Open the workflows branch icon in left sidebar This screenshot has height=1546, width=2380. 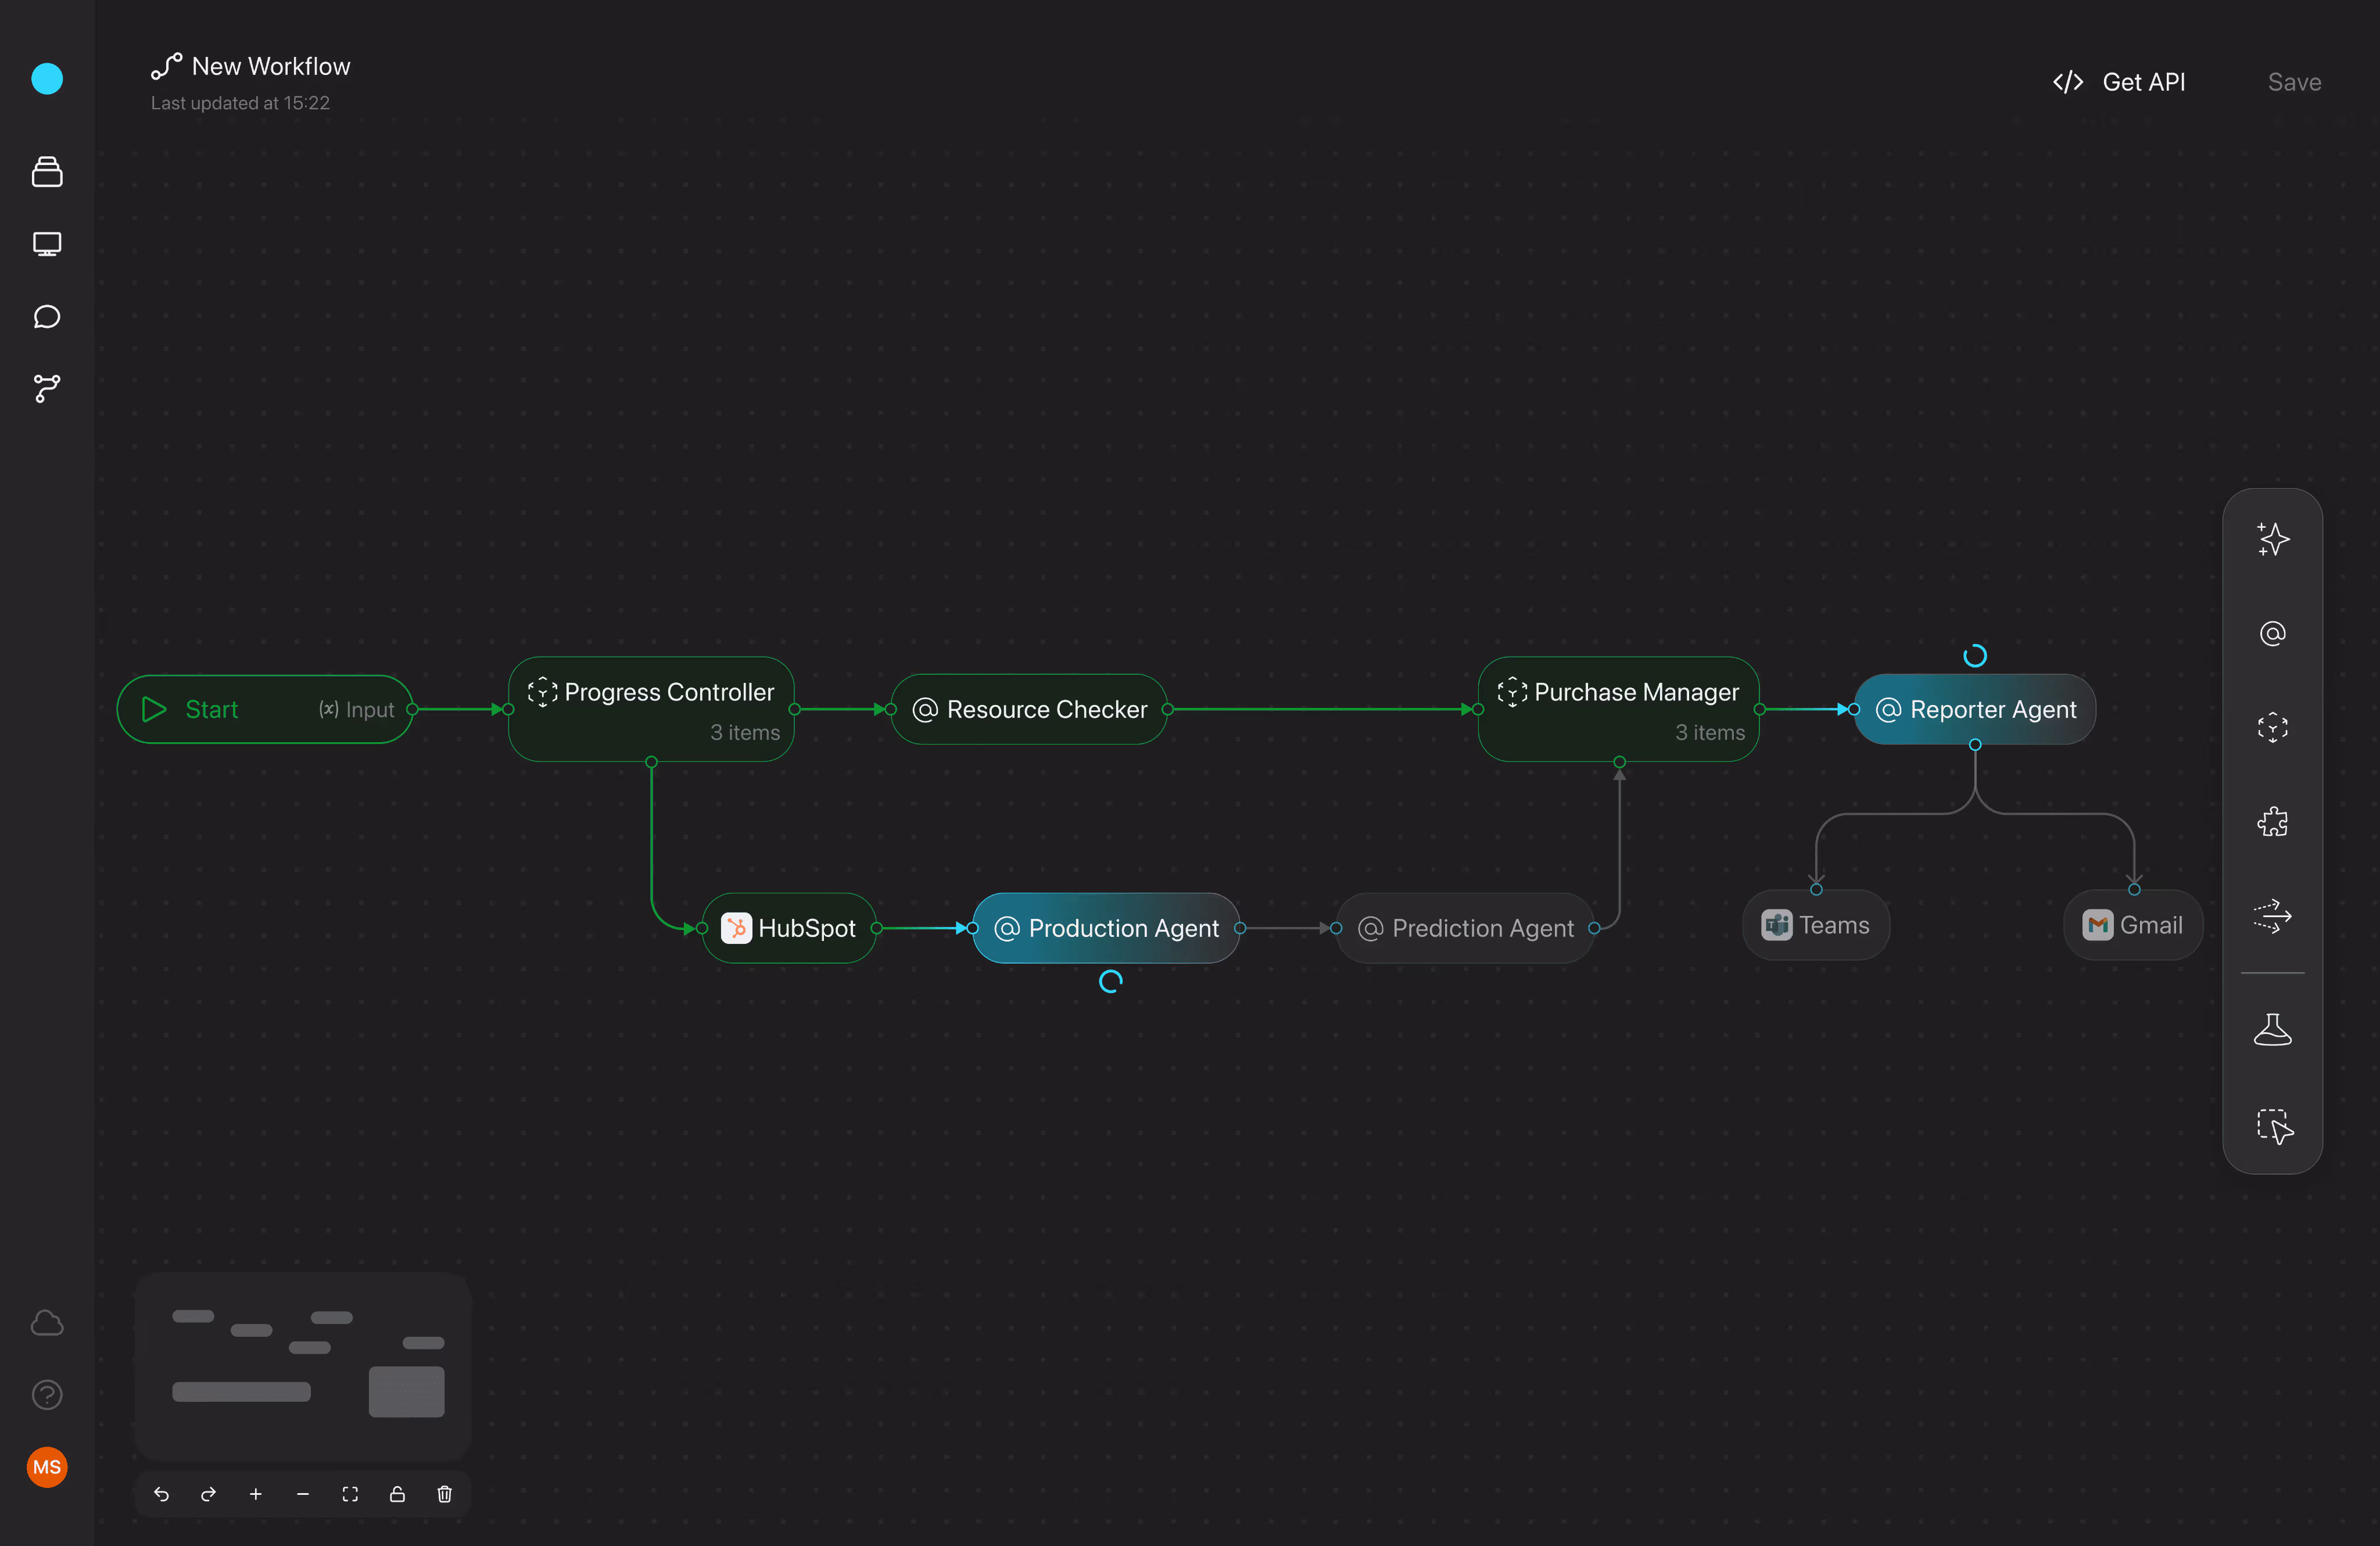47,389
